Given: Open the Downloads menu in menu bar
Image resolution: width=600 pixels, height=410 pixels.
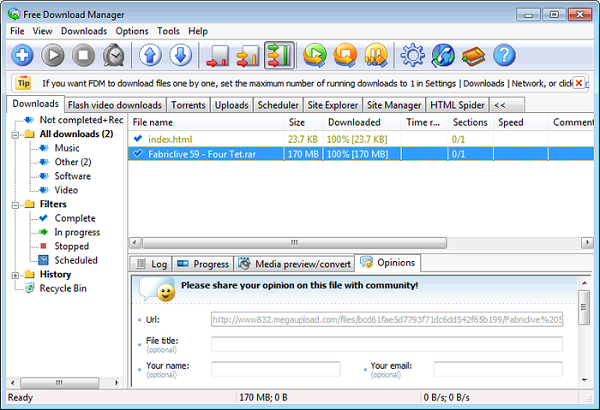Looking at the screenshot, I should tap(84, 31).
